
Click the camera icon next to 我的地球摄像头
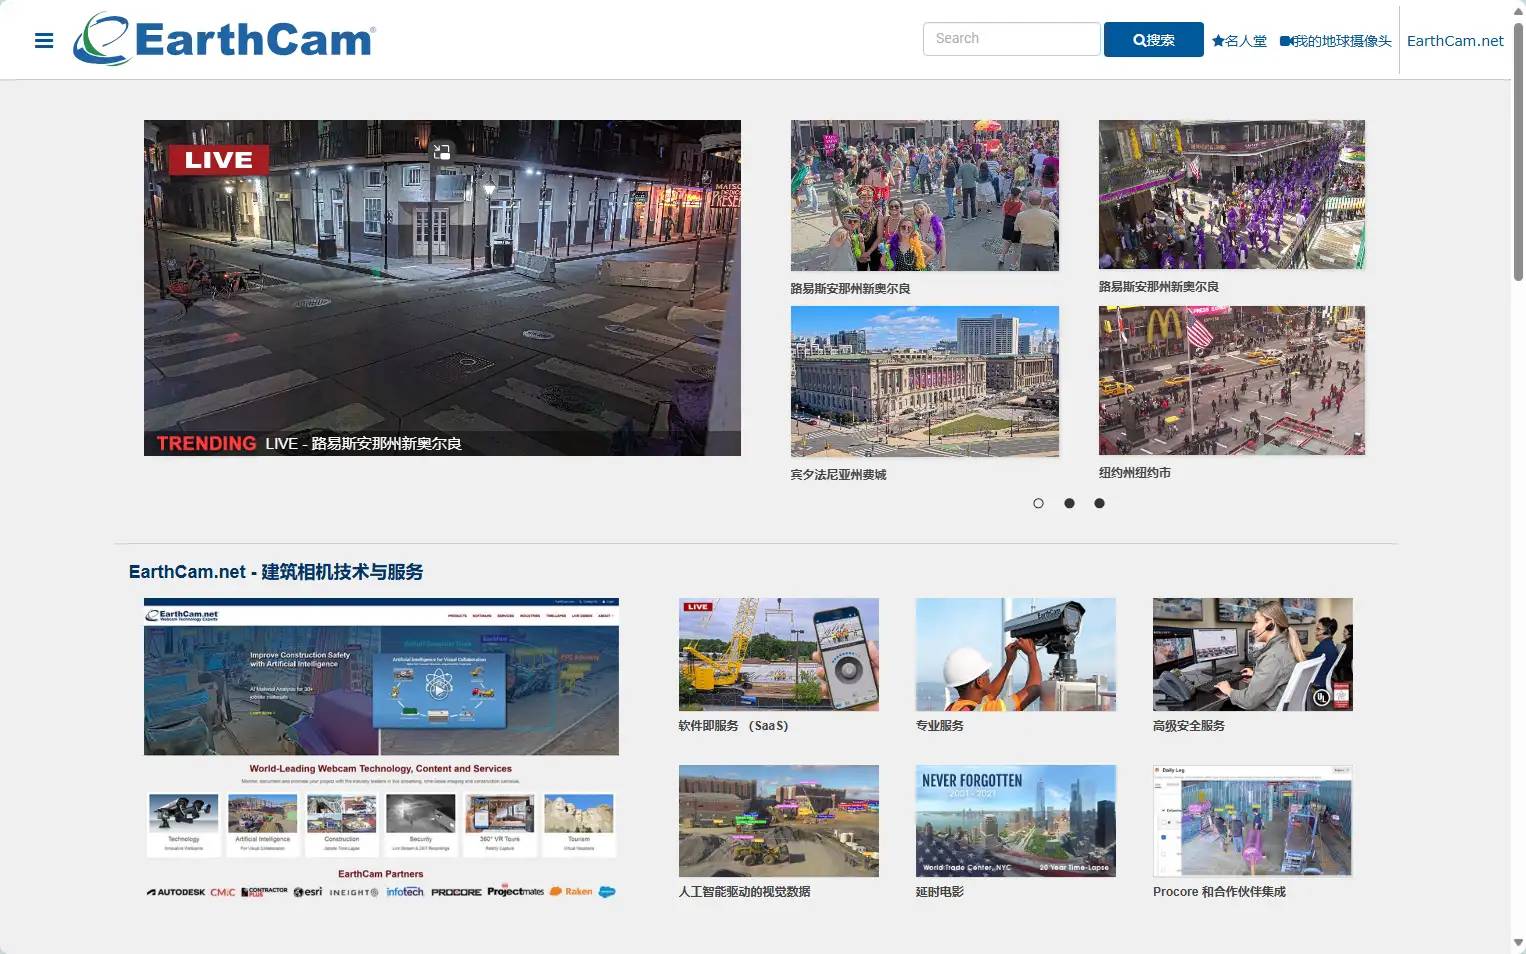pyautogui.click(x=1285, y=41)
